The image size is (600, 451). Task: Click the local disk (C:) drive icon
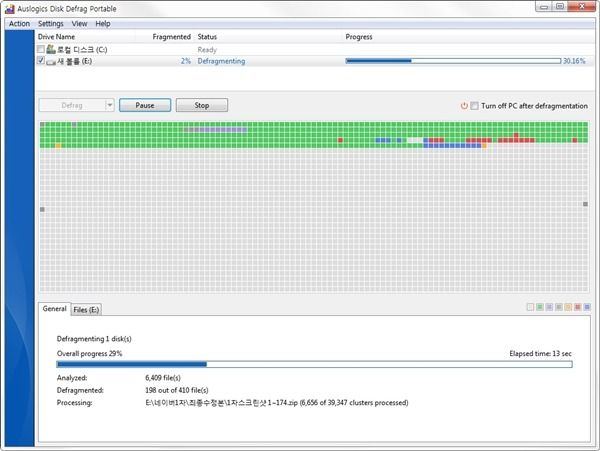pyautogui.click(x=51, y=49)
